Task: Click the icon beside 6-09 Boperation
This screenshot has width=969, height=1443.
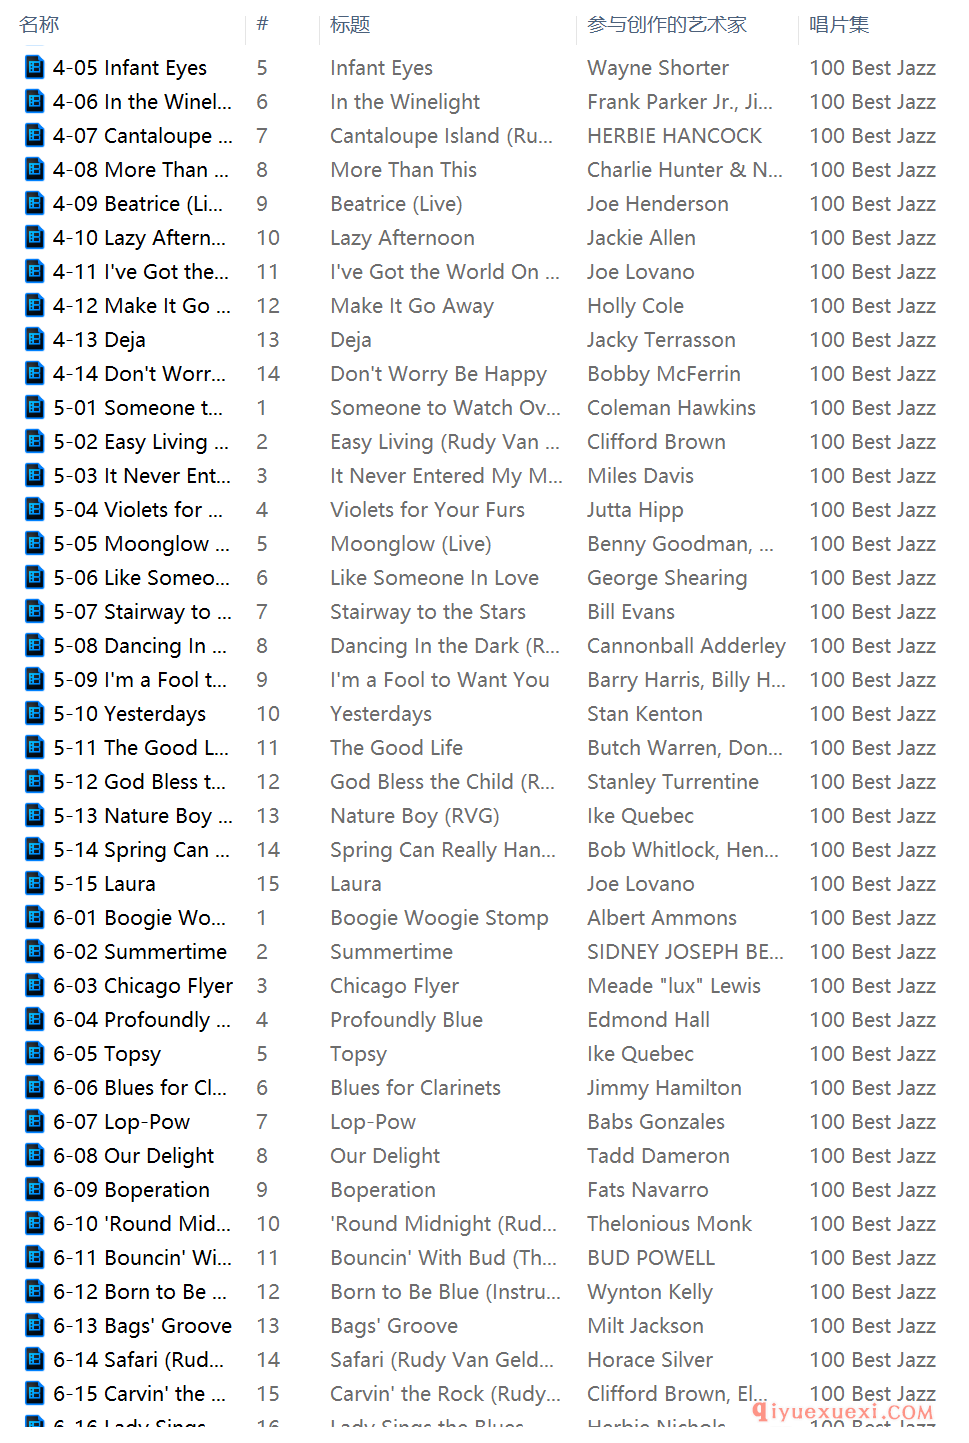Action: tap(35, 1190)
